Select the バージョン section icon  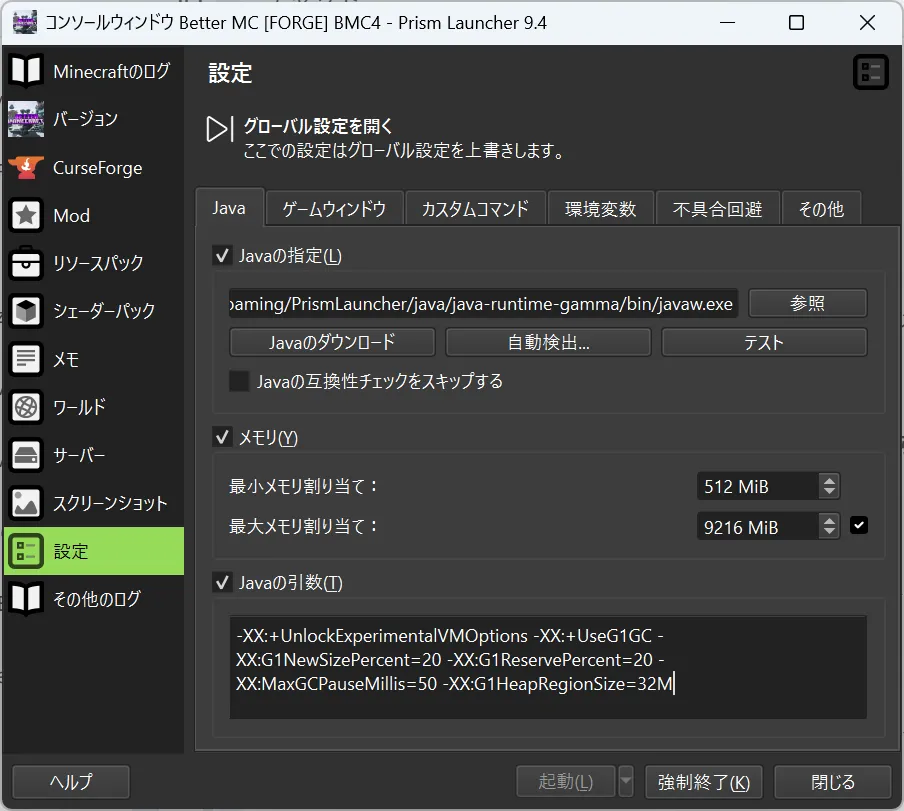pos(27,119)
